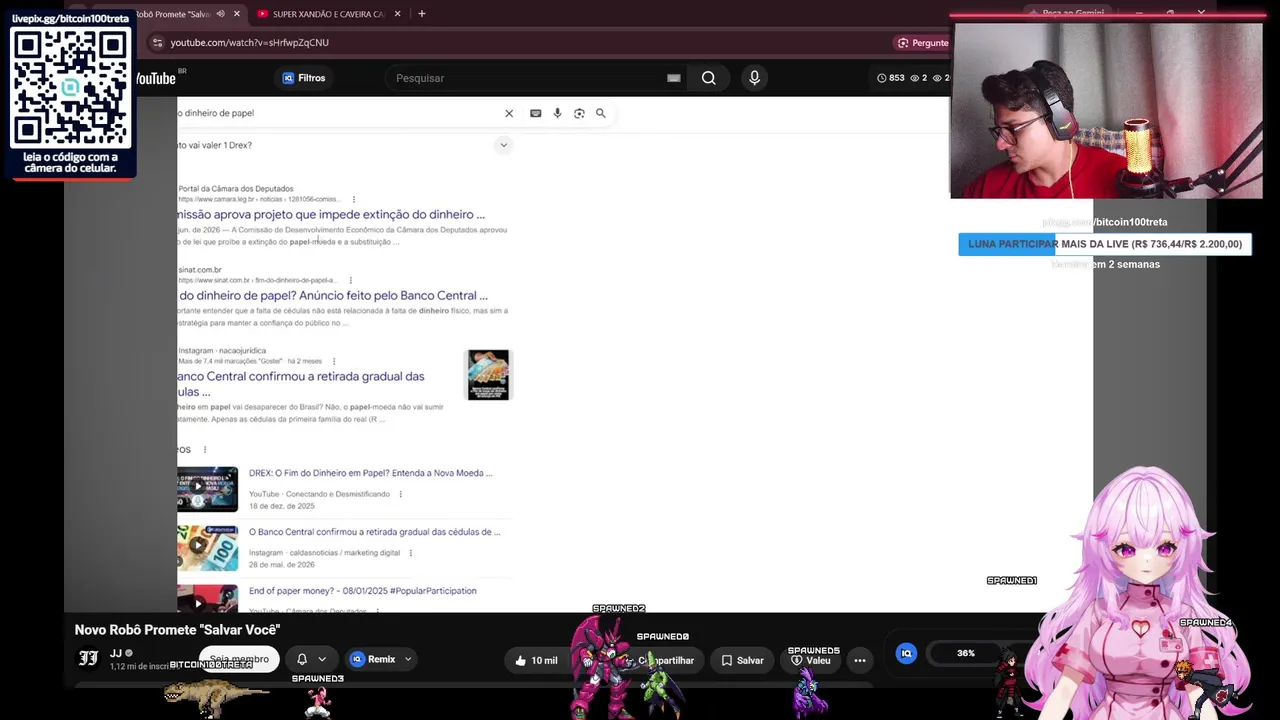Click the YouTube magnifier search button
This screenshot has width=1280, height=720.
(708, 78)
